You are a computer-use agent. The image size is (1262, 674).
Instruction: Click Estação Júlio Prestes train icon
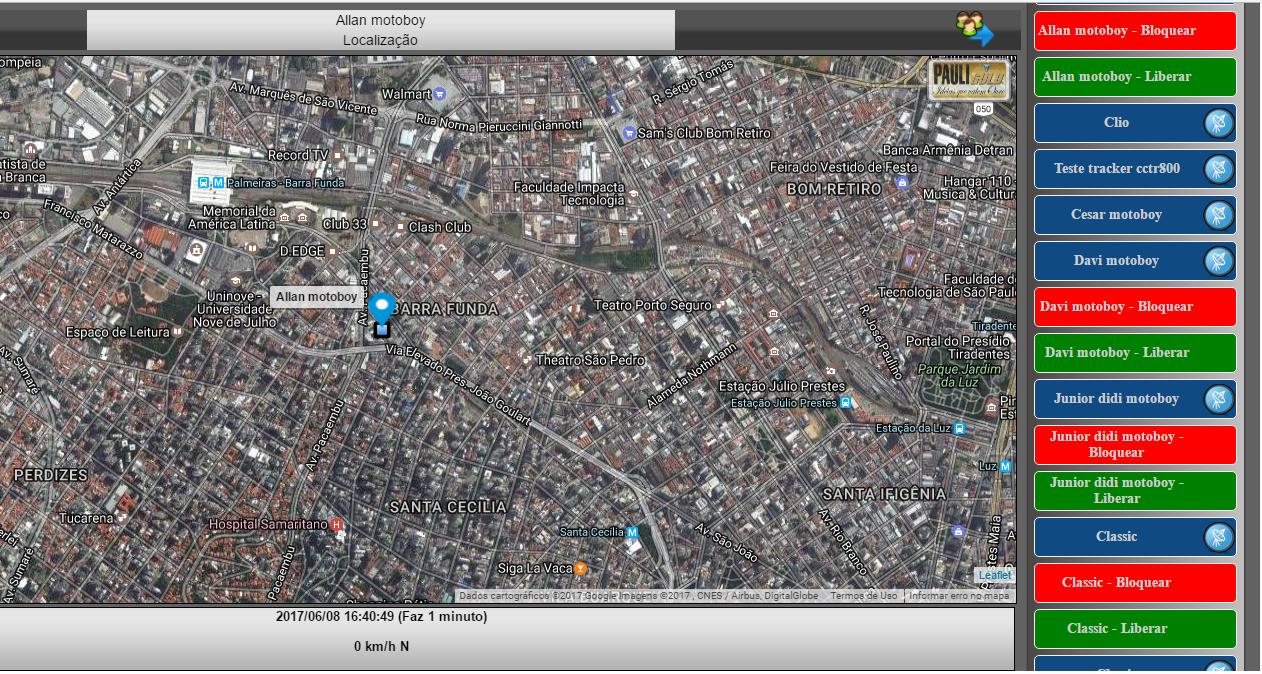[x=845, y=403]
